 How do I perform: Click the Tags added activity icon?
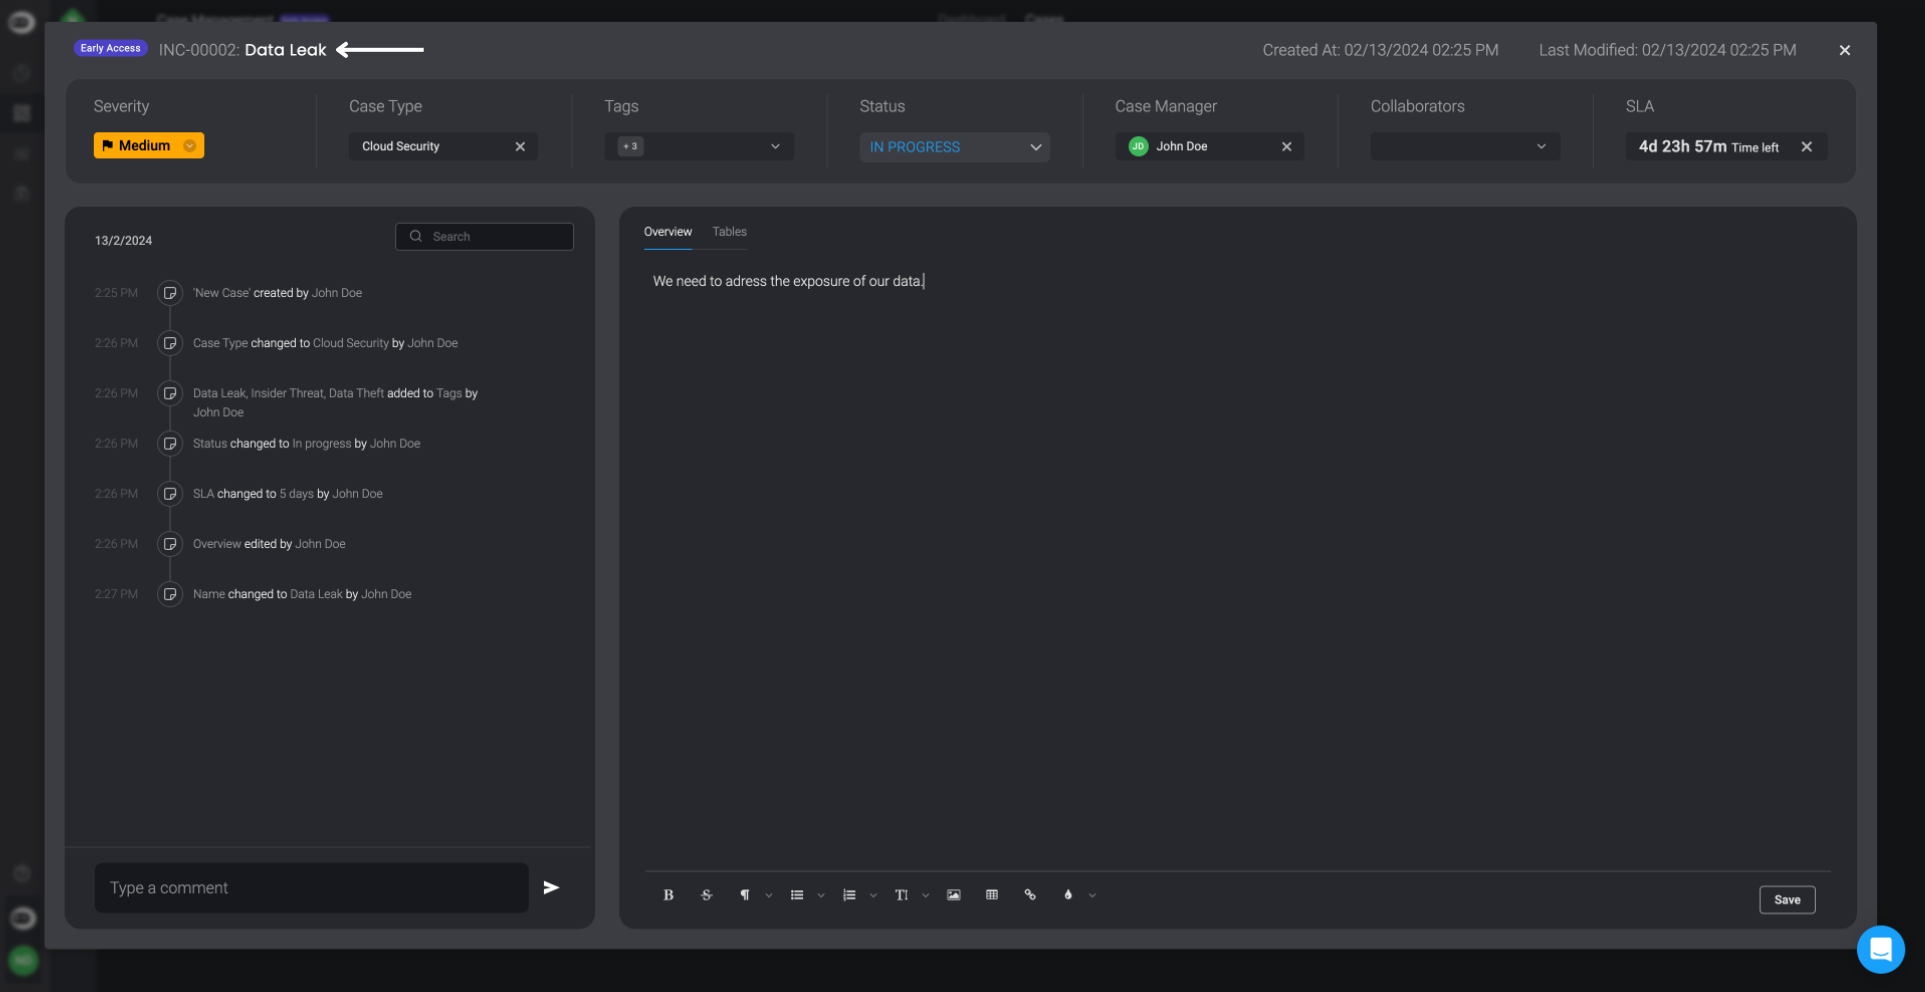tap(170, 393)
